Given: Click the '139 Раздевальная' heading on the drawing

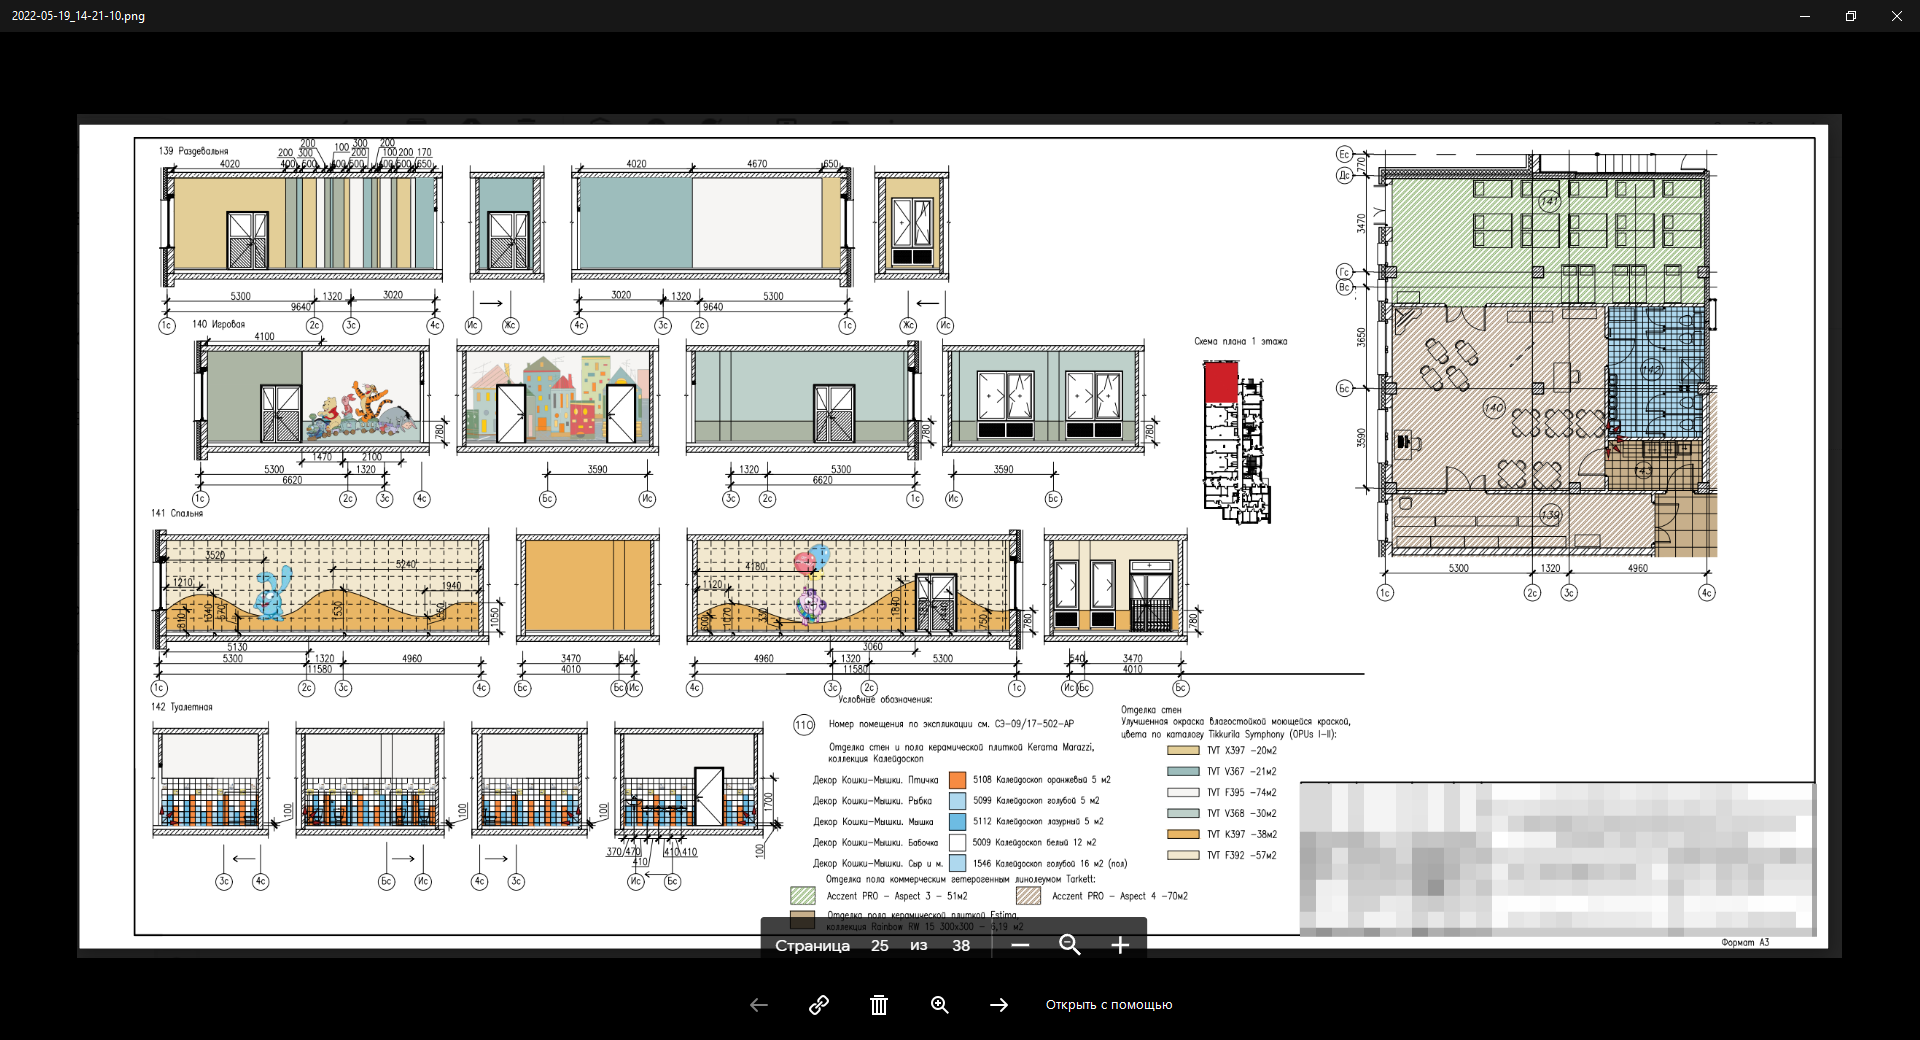Looking at the screenshot, I should coord(193,151).
